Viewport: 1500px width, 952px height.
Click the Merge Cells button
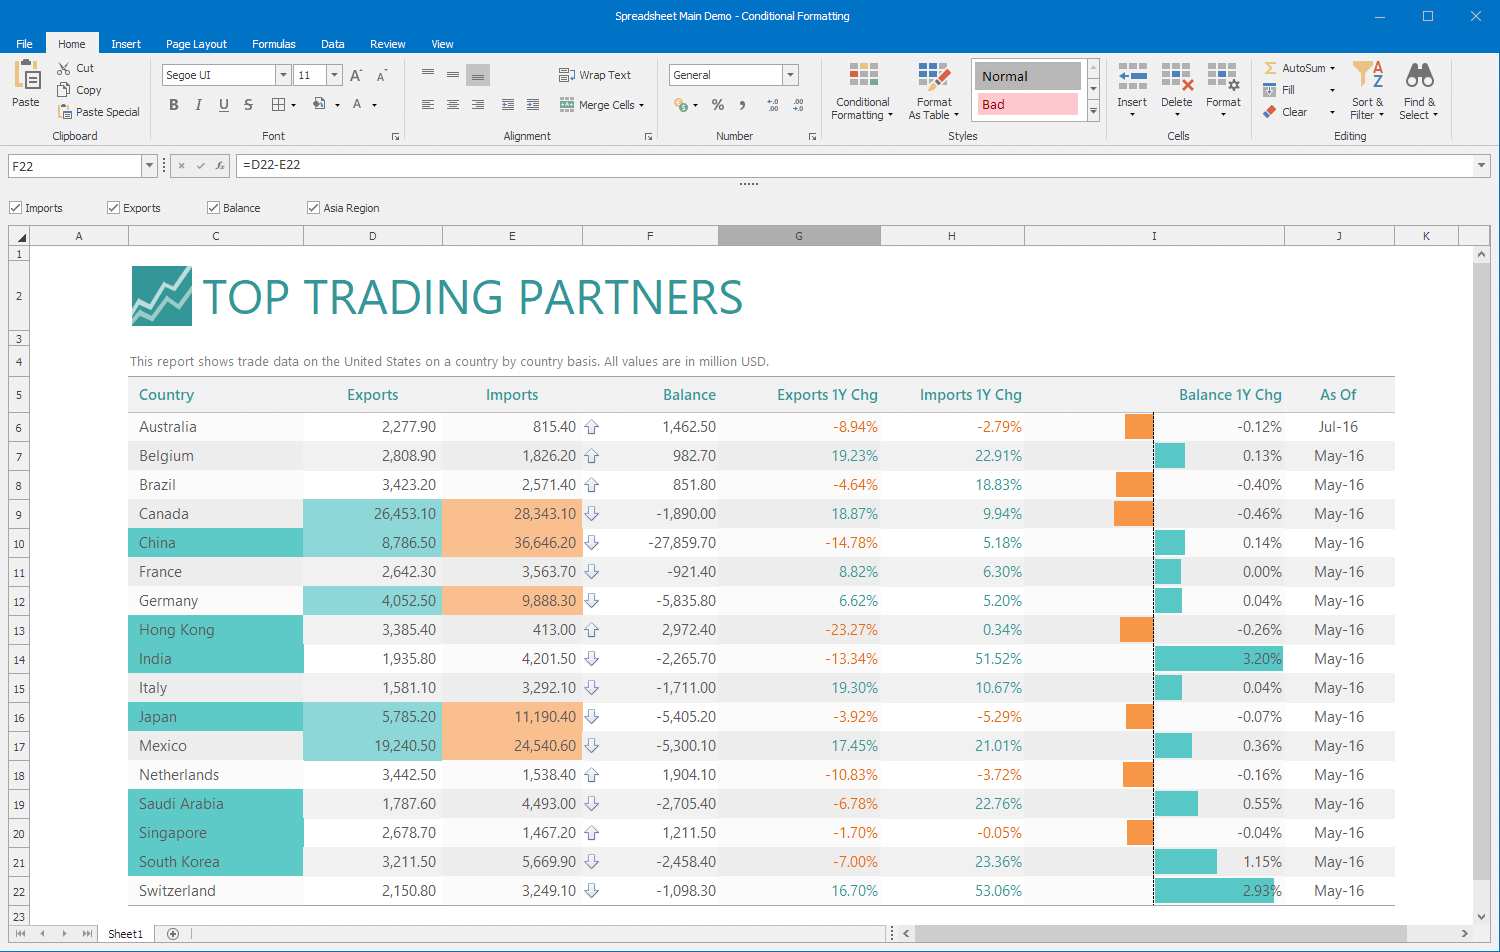point(602,105)
